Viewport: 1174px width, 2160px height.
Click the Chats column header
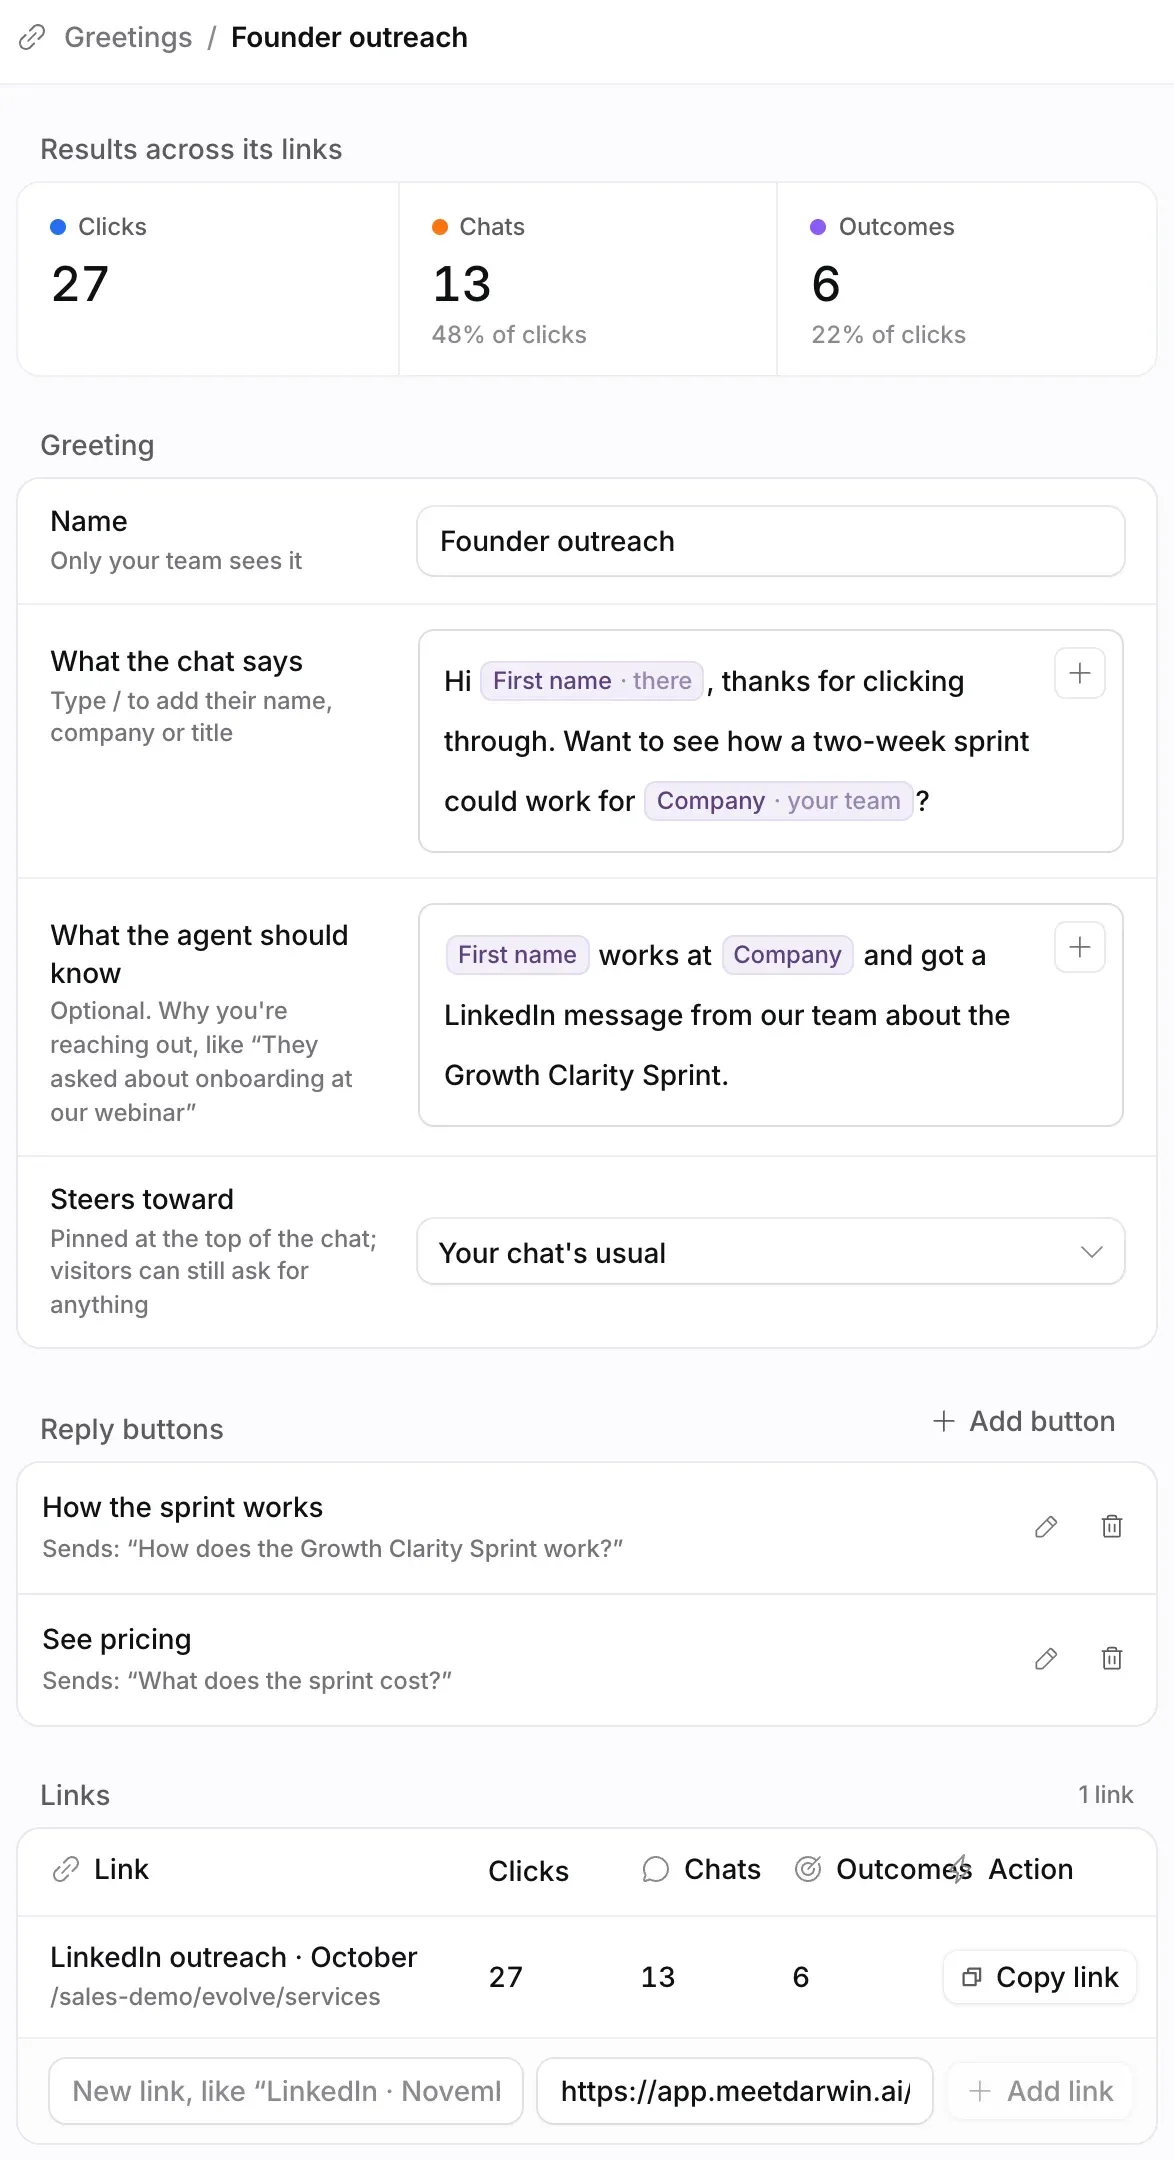pyautogui.click(x=701, y=1869)
